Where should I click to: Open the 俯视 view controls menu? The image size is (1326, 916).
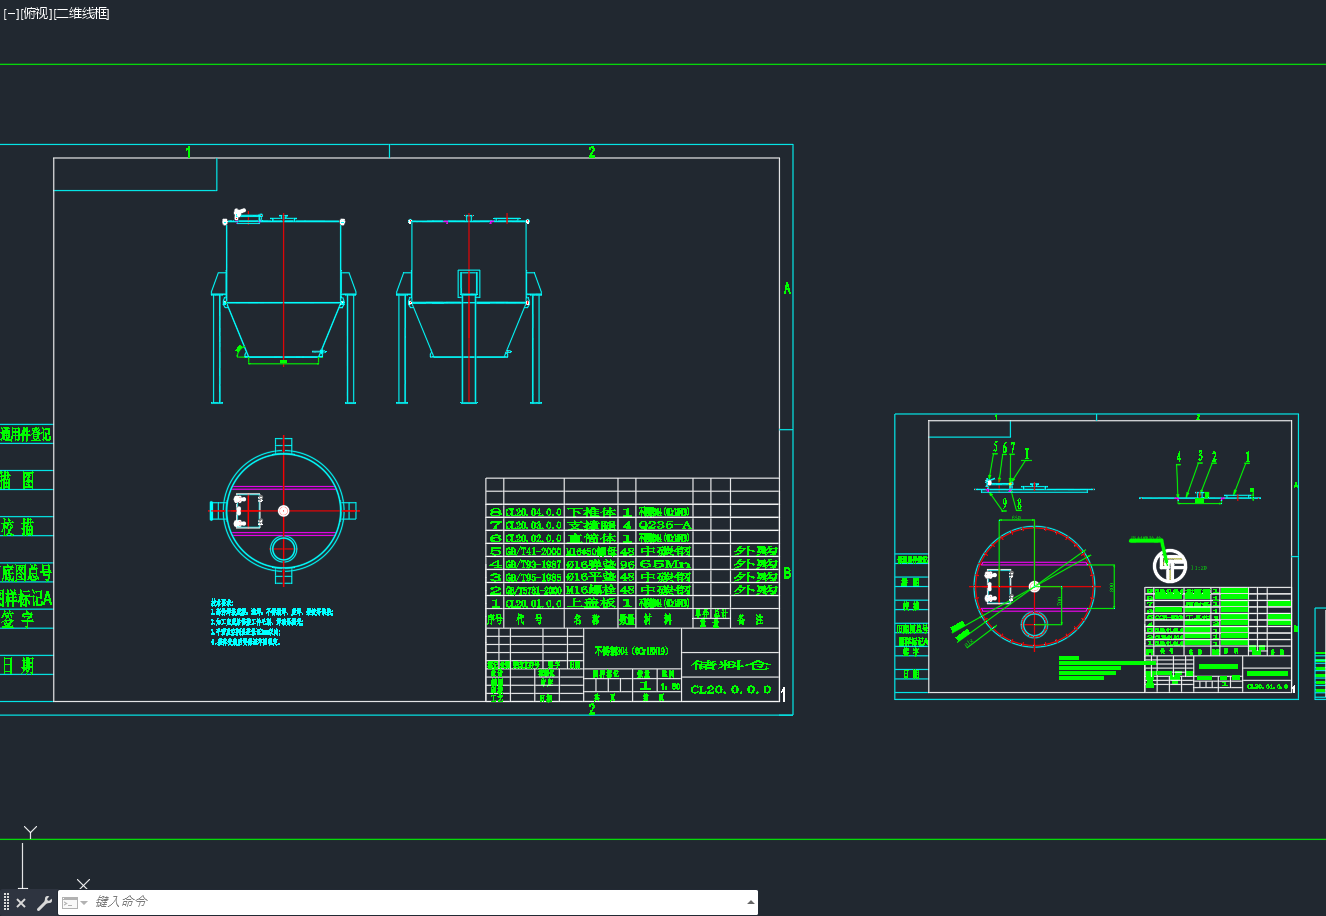(36, 13)
